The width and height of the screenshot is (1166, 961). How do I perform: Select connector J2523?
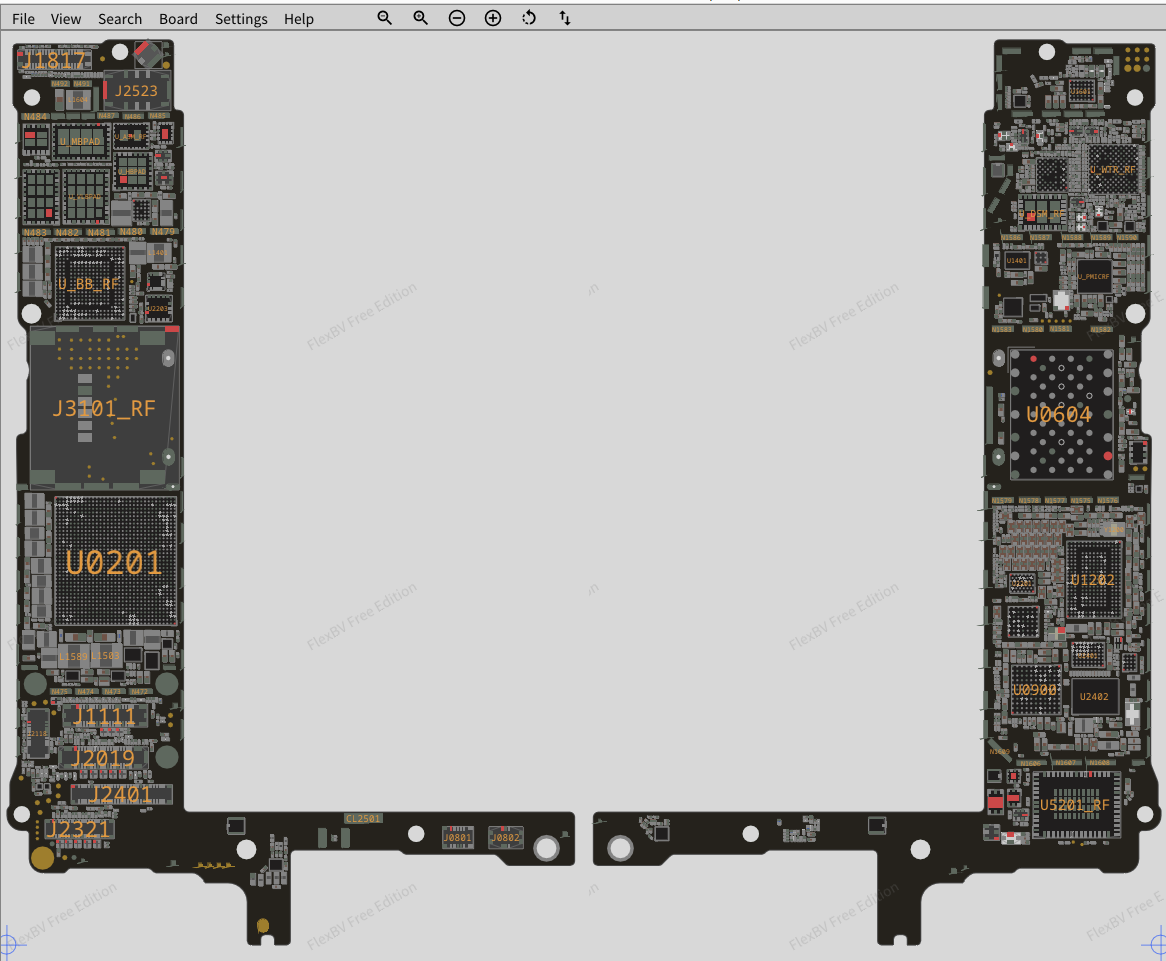click(x=136, y=91)
